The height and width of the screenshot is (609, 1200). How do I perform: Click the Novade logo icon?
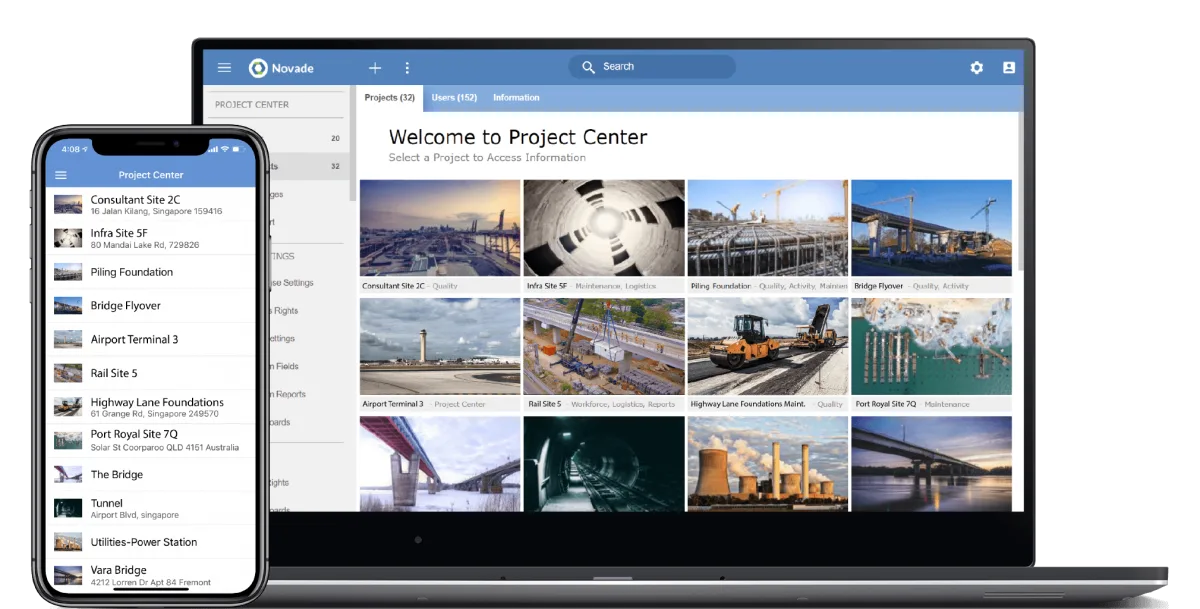coord(256,68)
